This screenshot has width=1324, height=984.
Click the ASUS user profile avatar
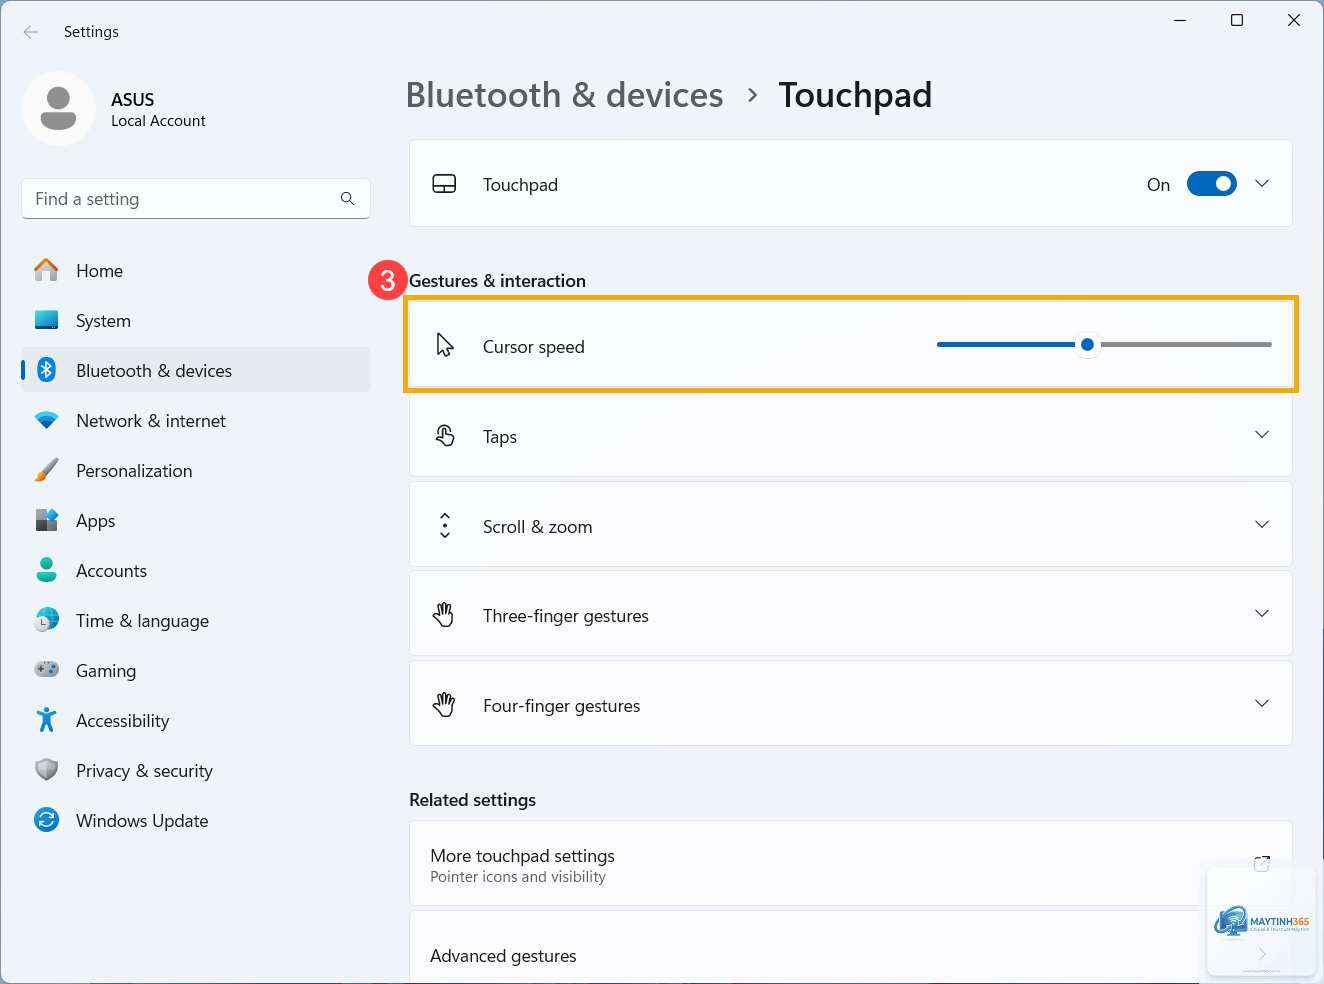[x=58, y=108]
